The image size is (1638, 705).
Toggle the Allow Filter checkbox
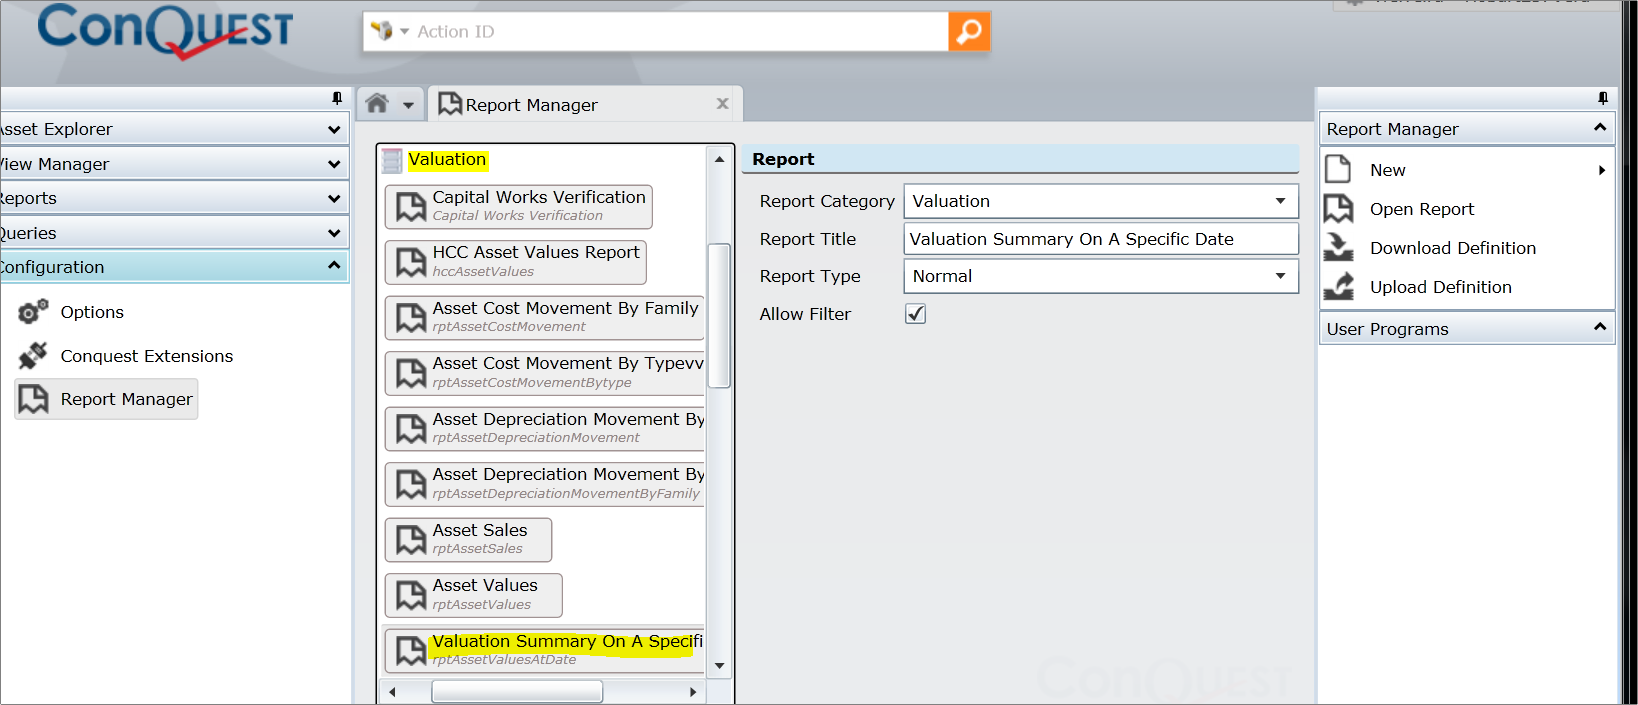(x=915, y=314)
